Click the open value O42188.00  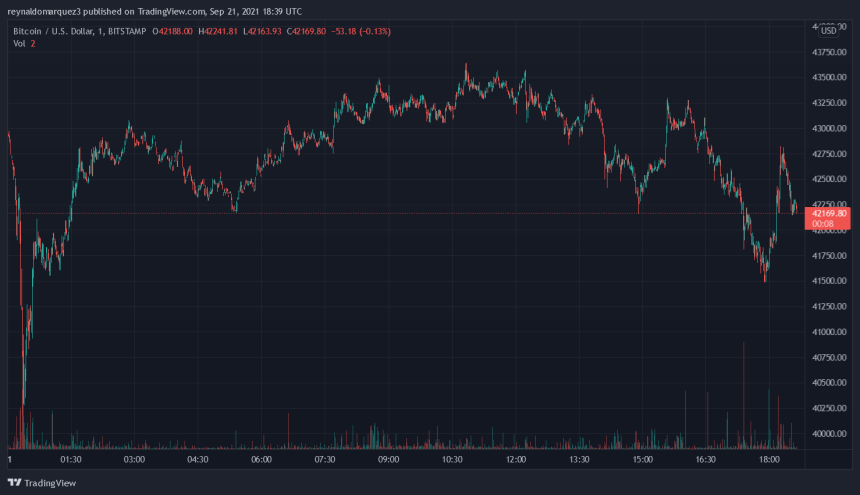[x=172, y=31]
